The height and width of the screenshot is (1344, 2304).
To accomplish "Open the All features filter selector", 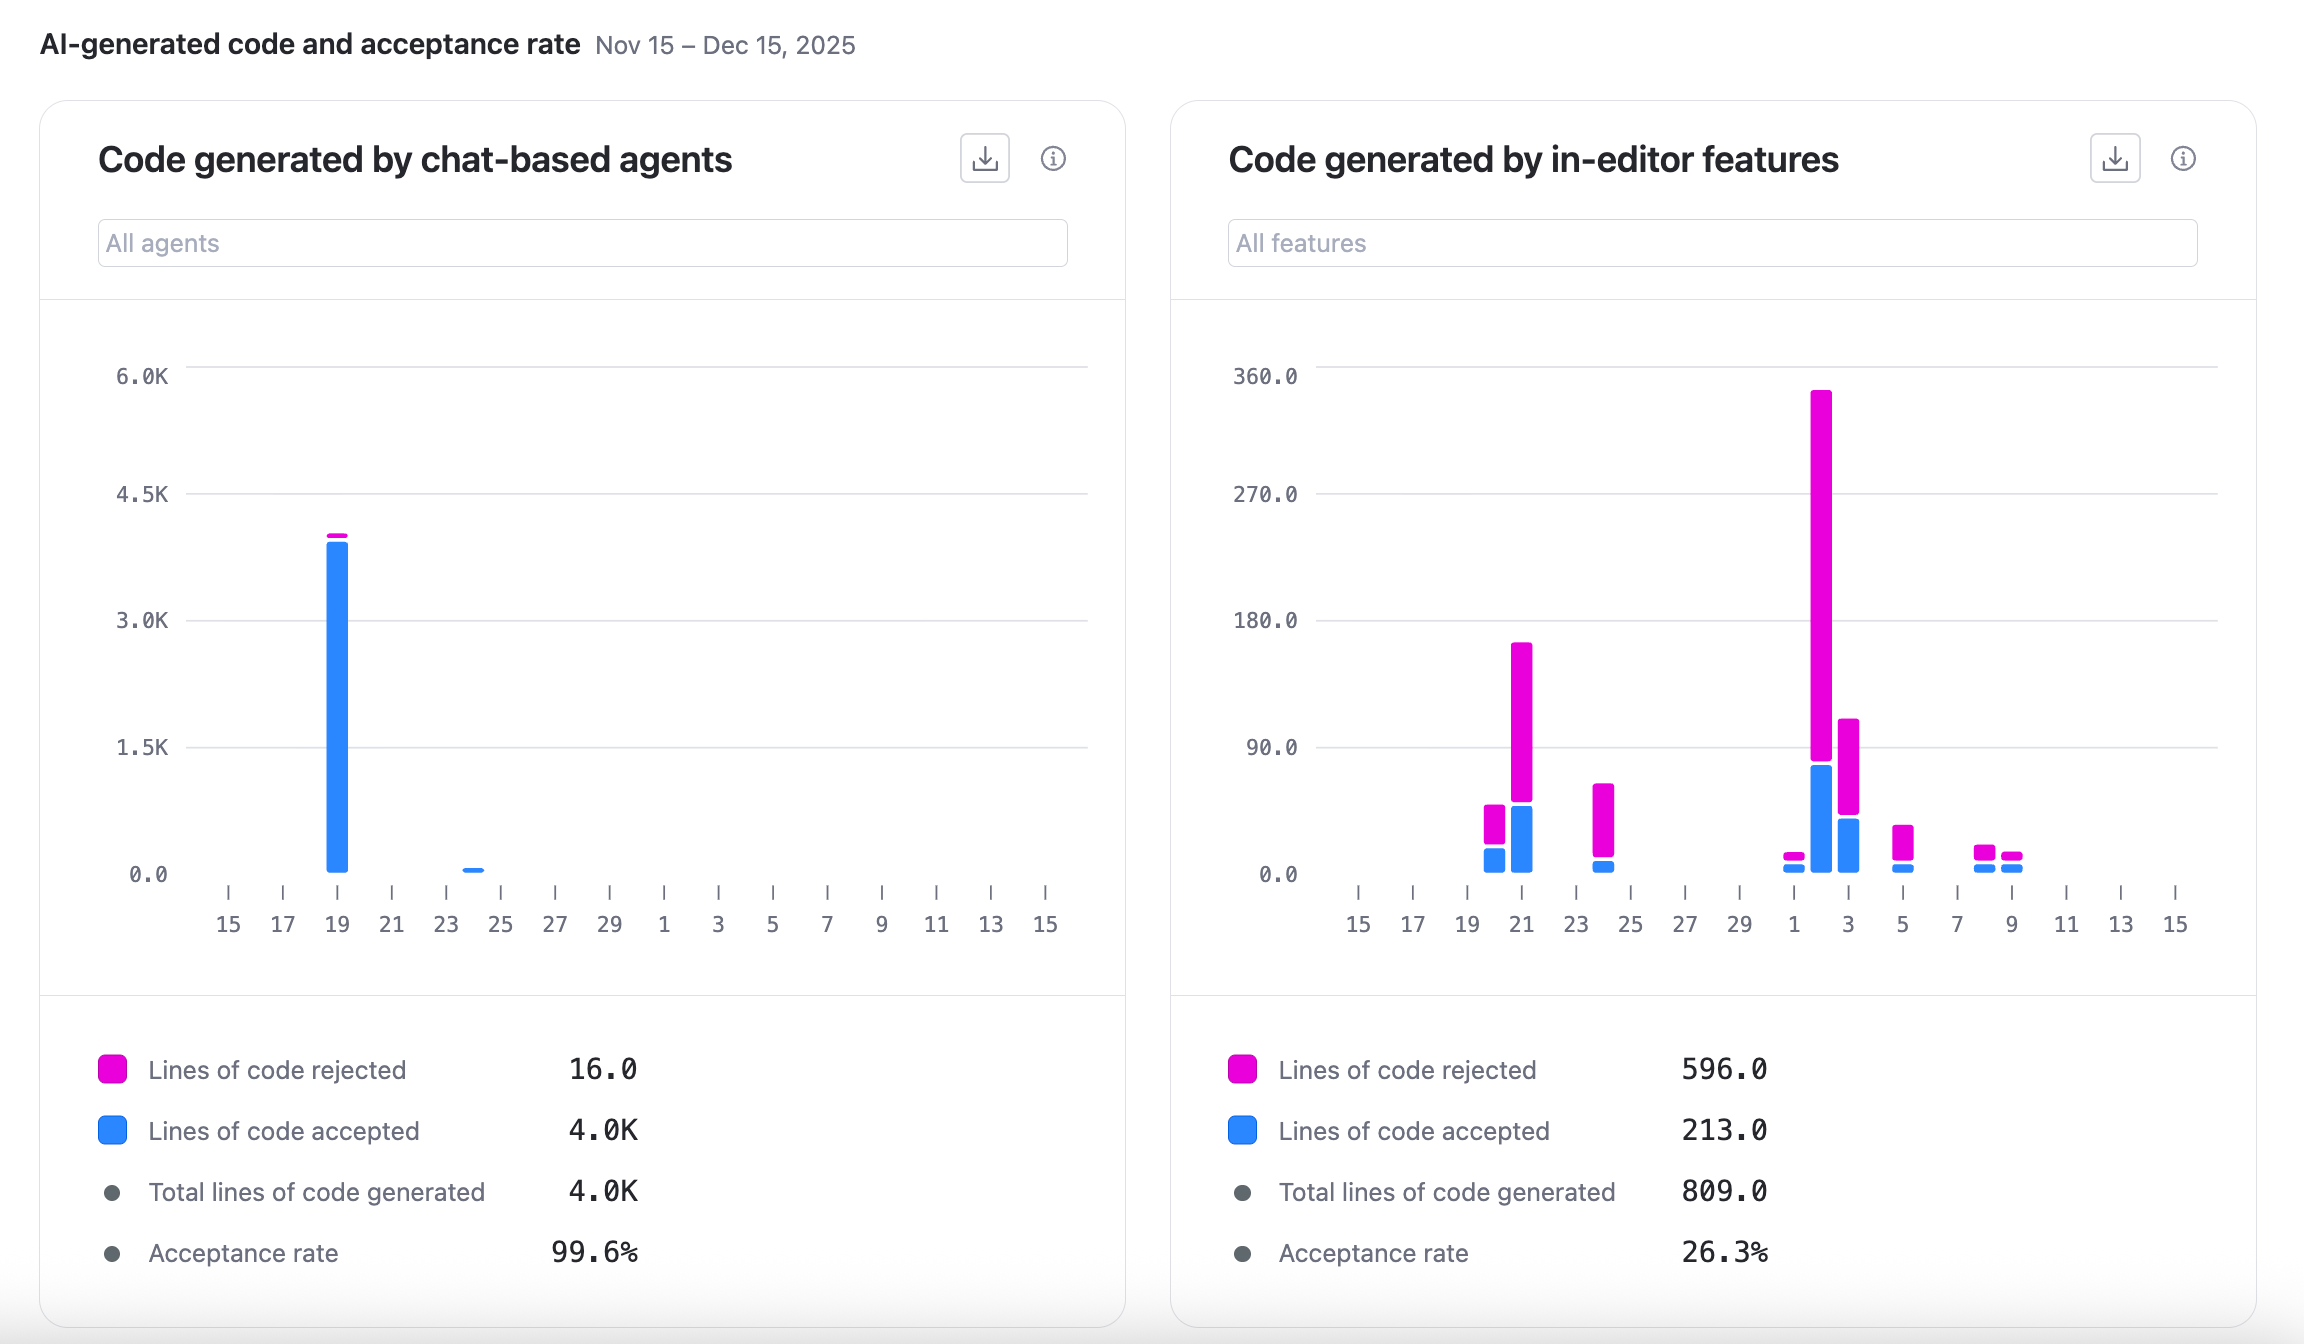I will point(1712,242).
